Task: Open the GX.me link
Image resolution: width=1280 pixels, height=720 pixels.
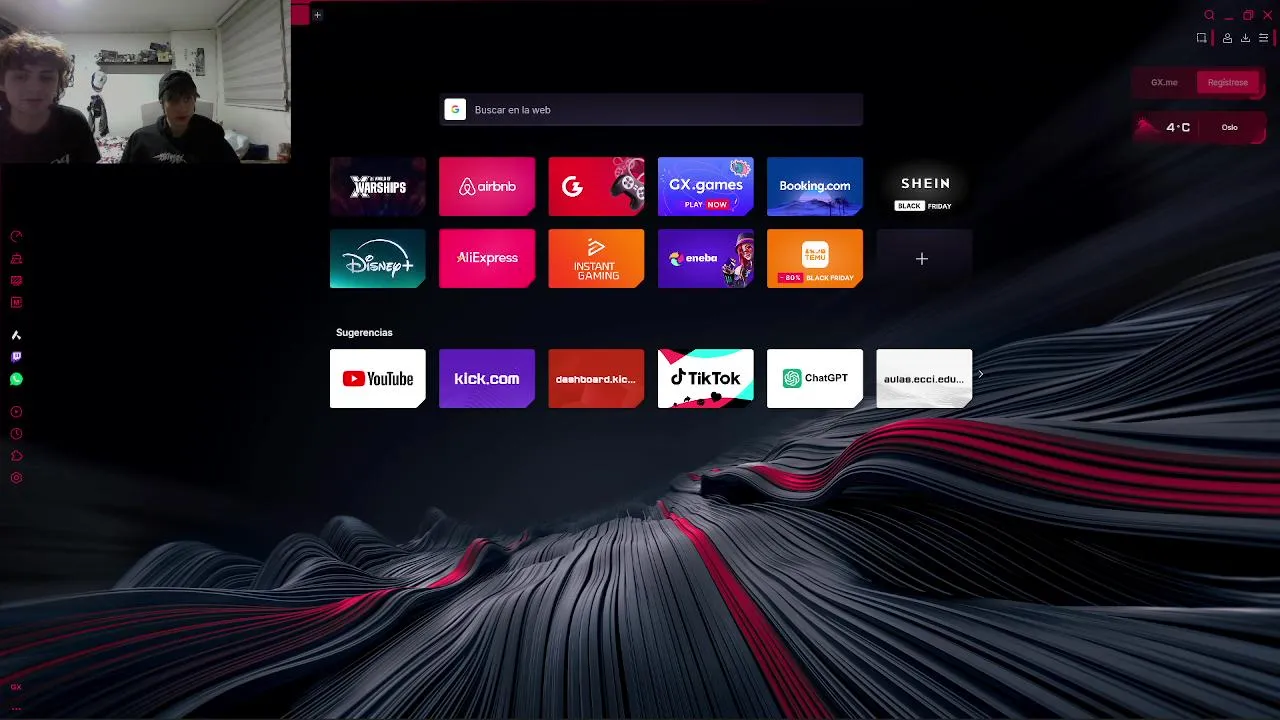Action: pos(1164,83)
